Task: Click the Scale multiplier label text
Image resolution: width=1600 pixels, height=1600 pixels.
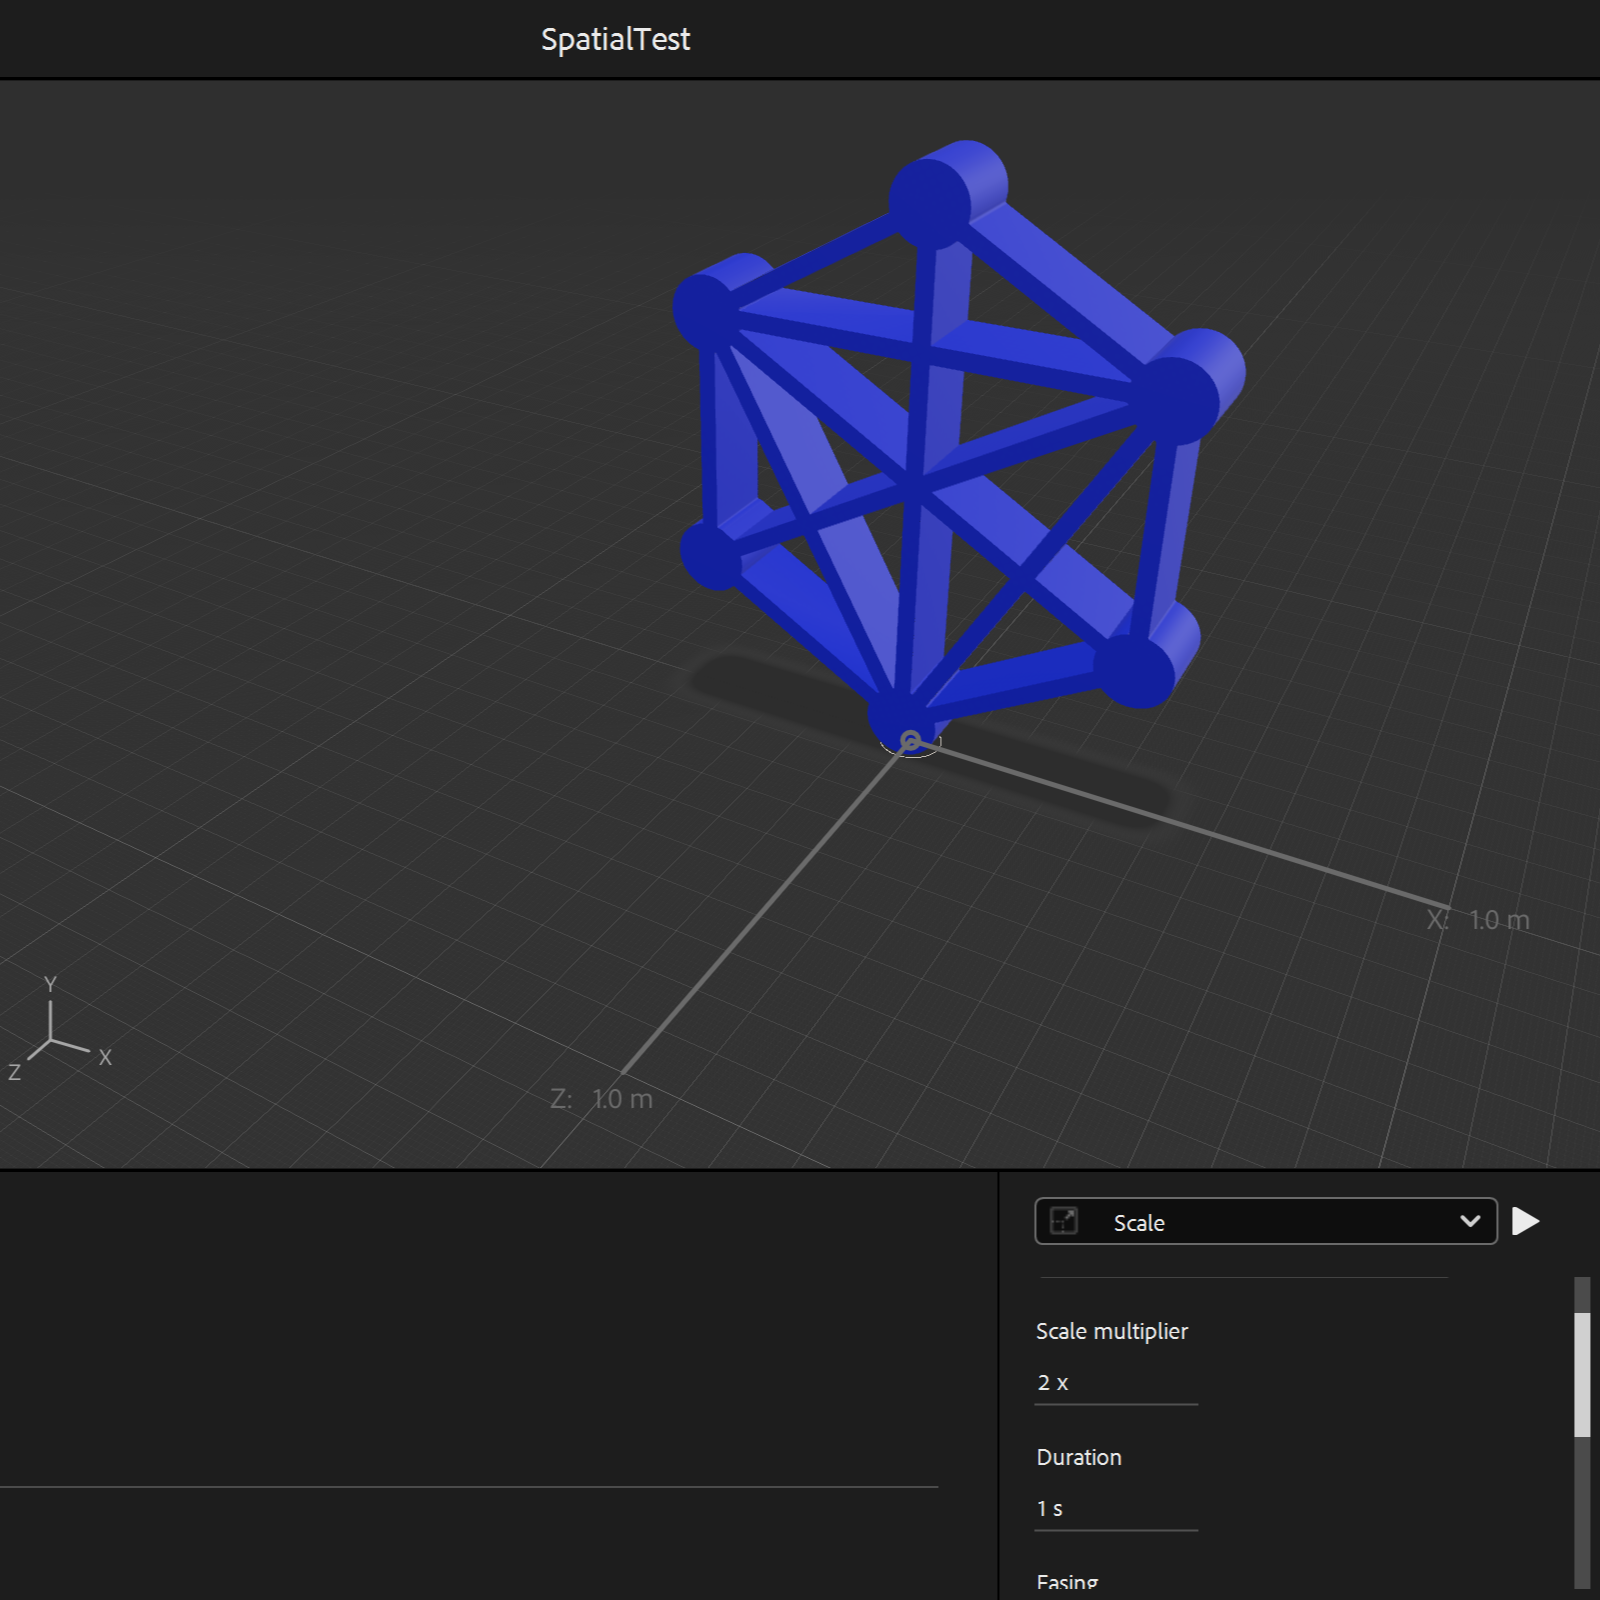Action: pos(1111,1331)
